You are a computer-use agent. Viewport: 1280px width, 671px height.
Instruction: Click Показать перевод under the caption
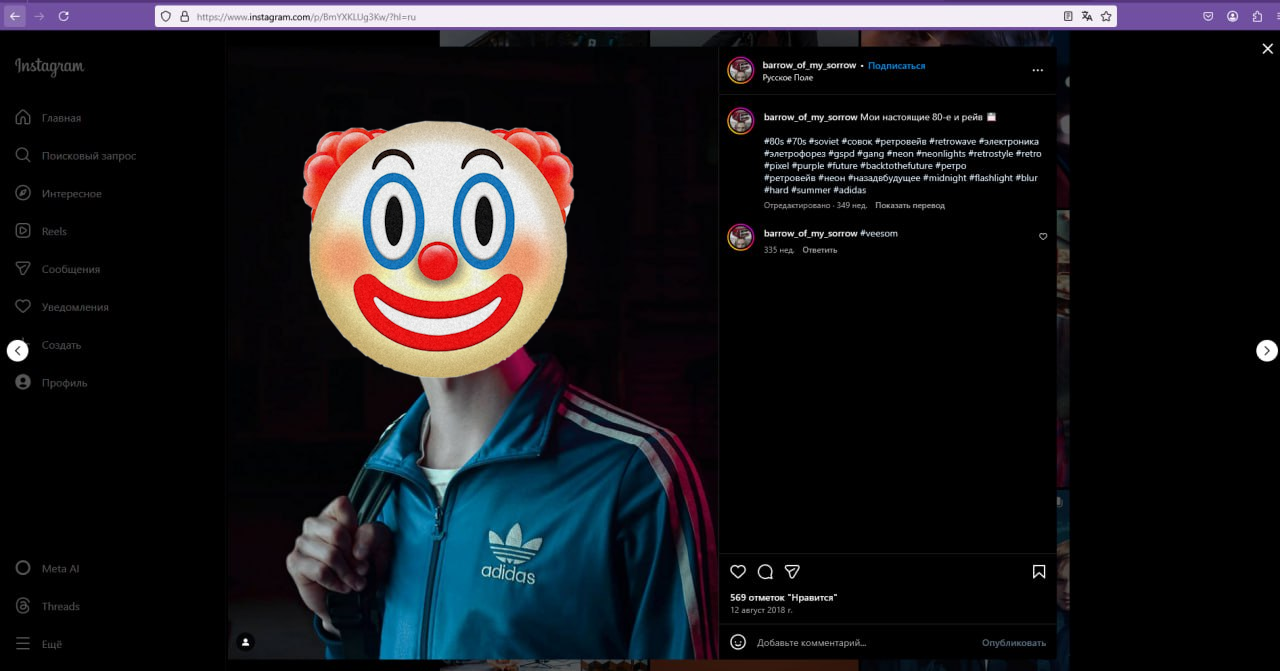909,206
